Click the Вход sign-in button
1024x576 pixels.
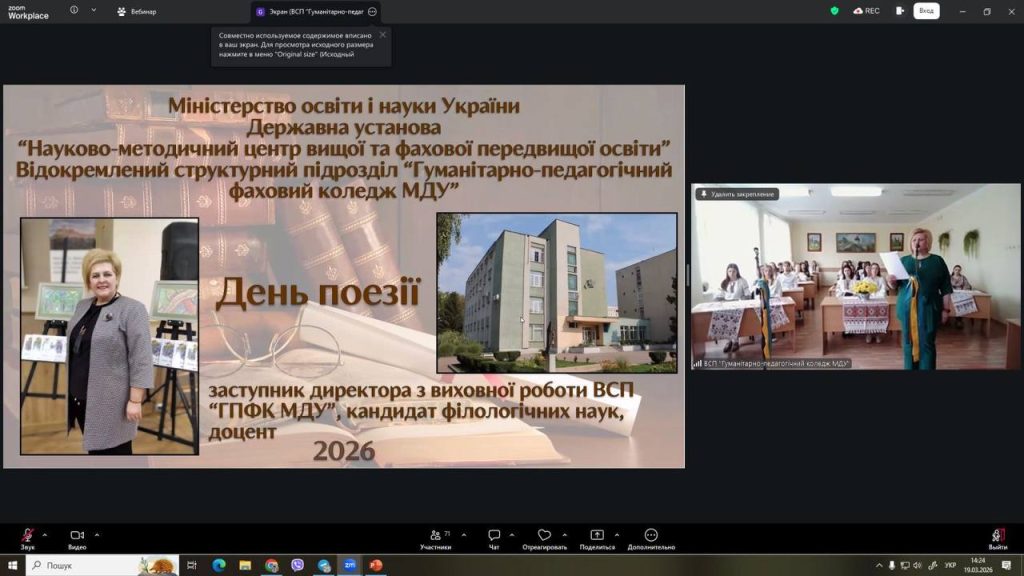926,11
